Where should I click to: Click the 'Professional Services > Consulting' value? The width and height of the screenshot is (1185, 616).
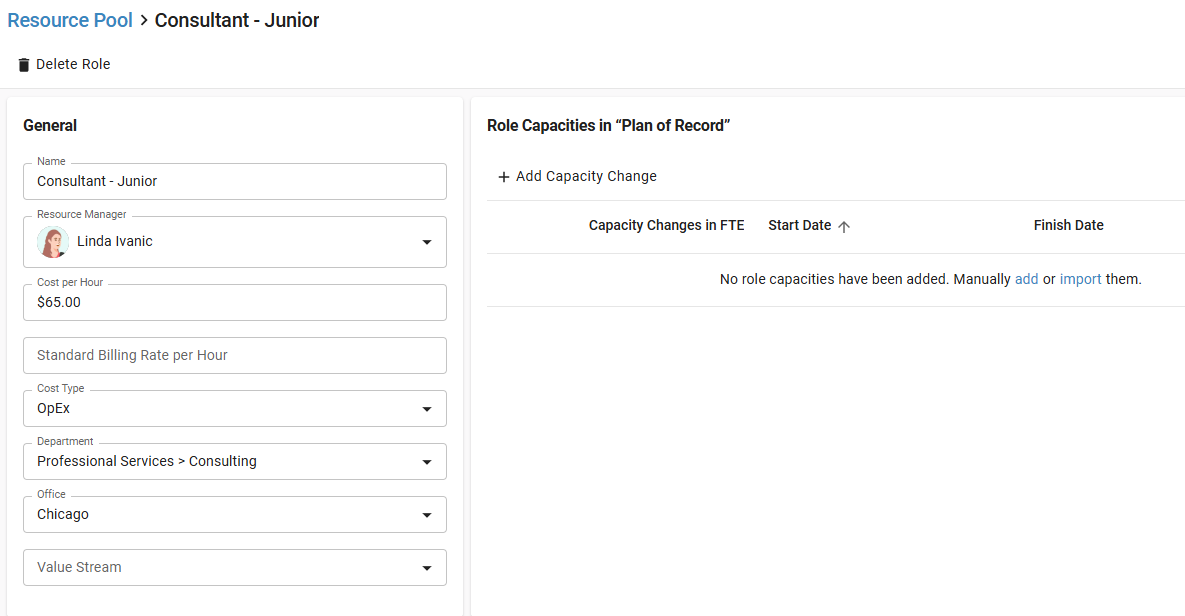pos(147,461)
